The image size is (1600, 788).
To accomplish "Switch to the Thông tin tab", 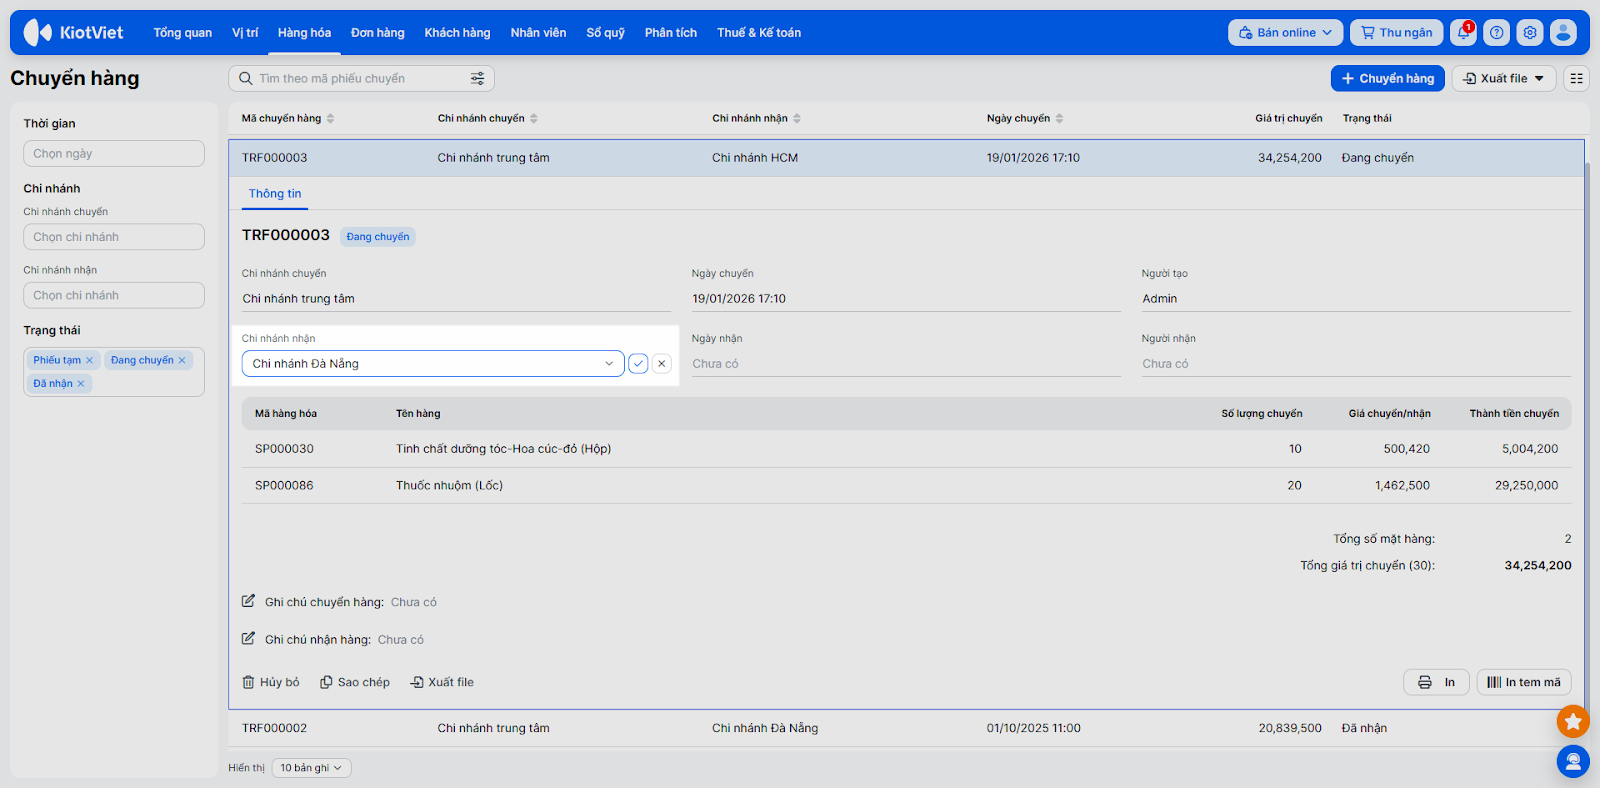I will (275, 194).
